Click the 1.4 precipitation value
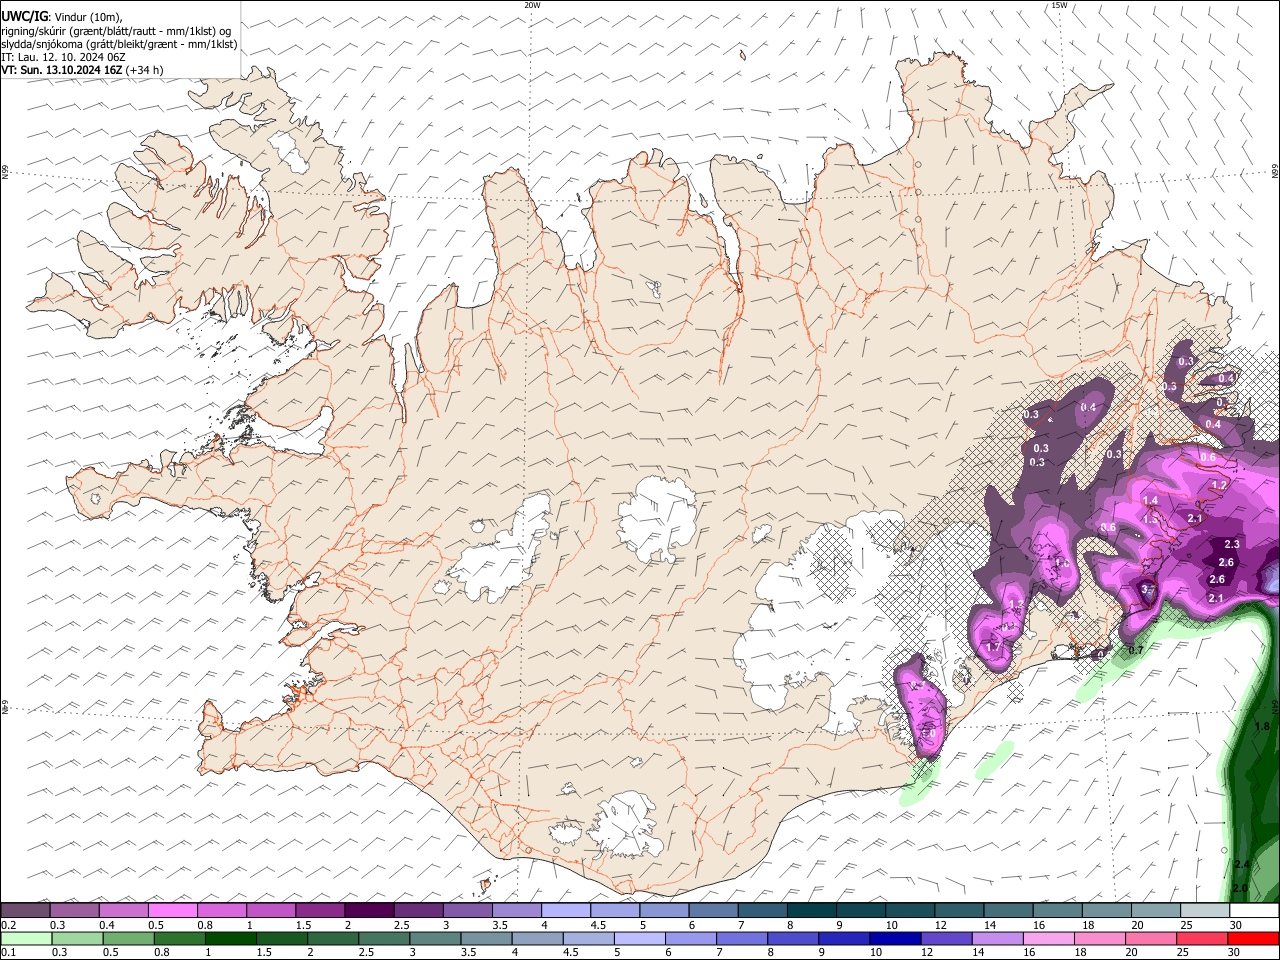1280x960 pixels. coord(1150,501)
